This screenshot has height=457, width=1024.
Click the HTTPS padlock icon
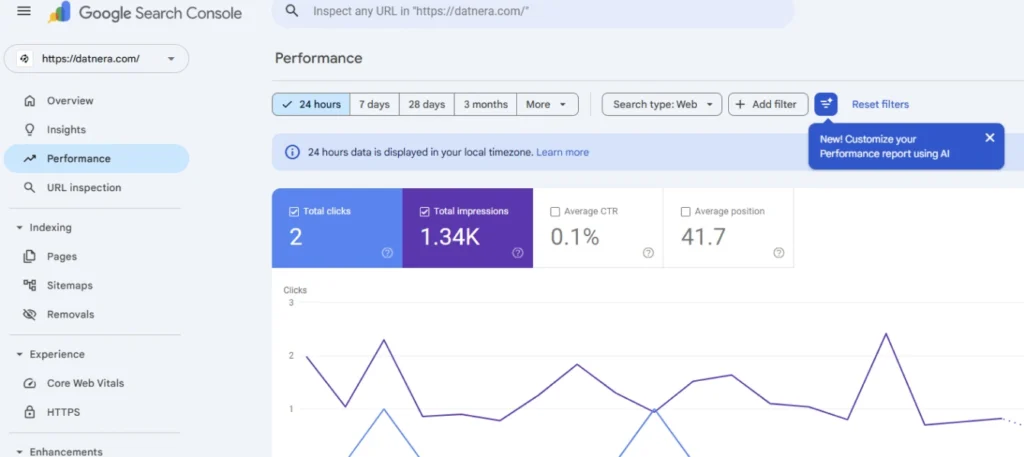pos(29,412)
